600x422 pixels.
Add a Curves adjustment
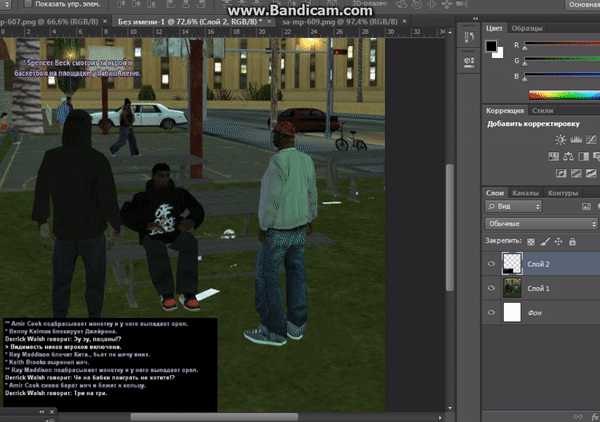tap(591, 140)
